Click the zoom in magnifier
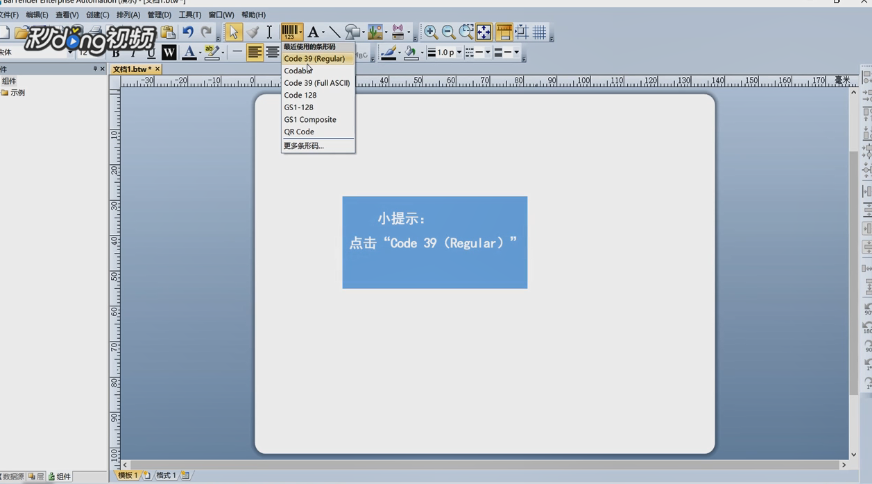This screenshot has height=484, width=872. click(x=430, y=32)
